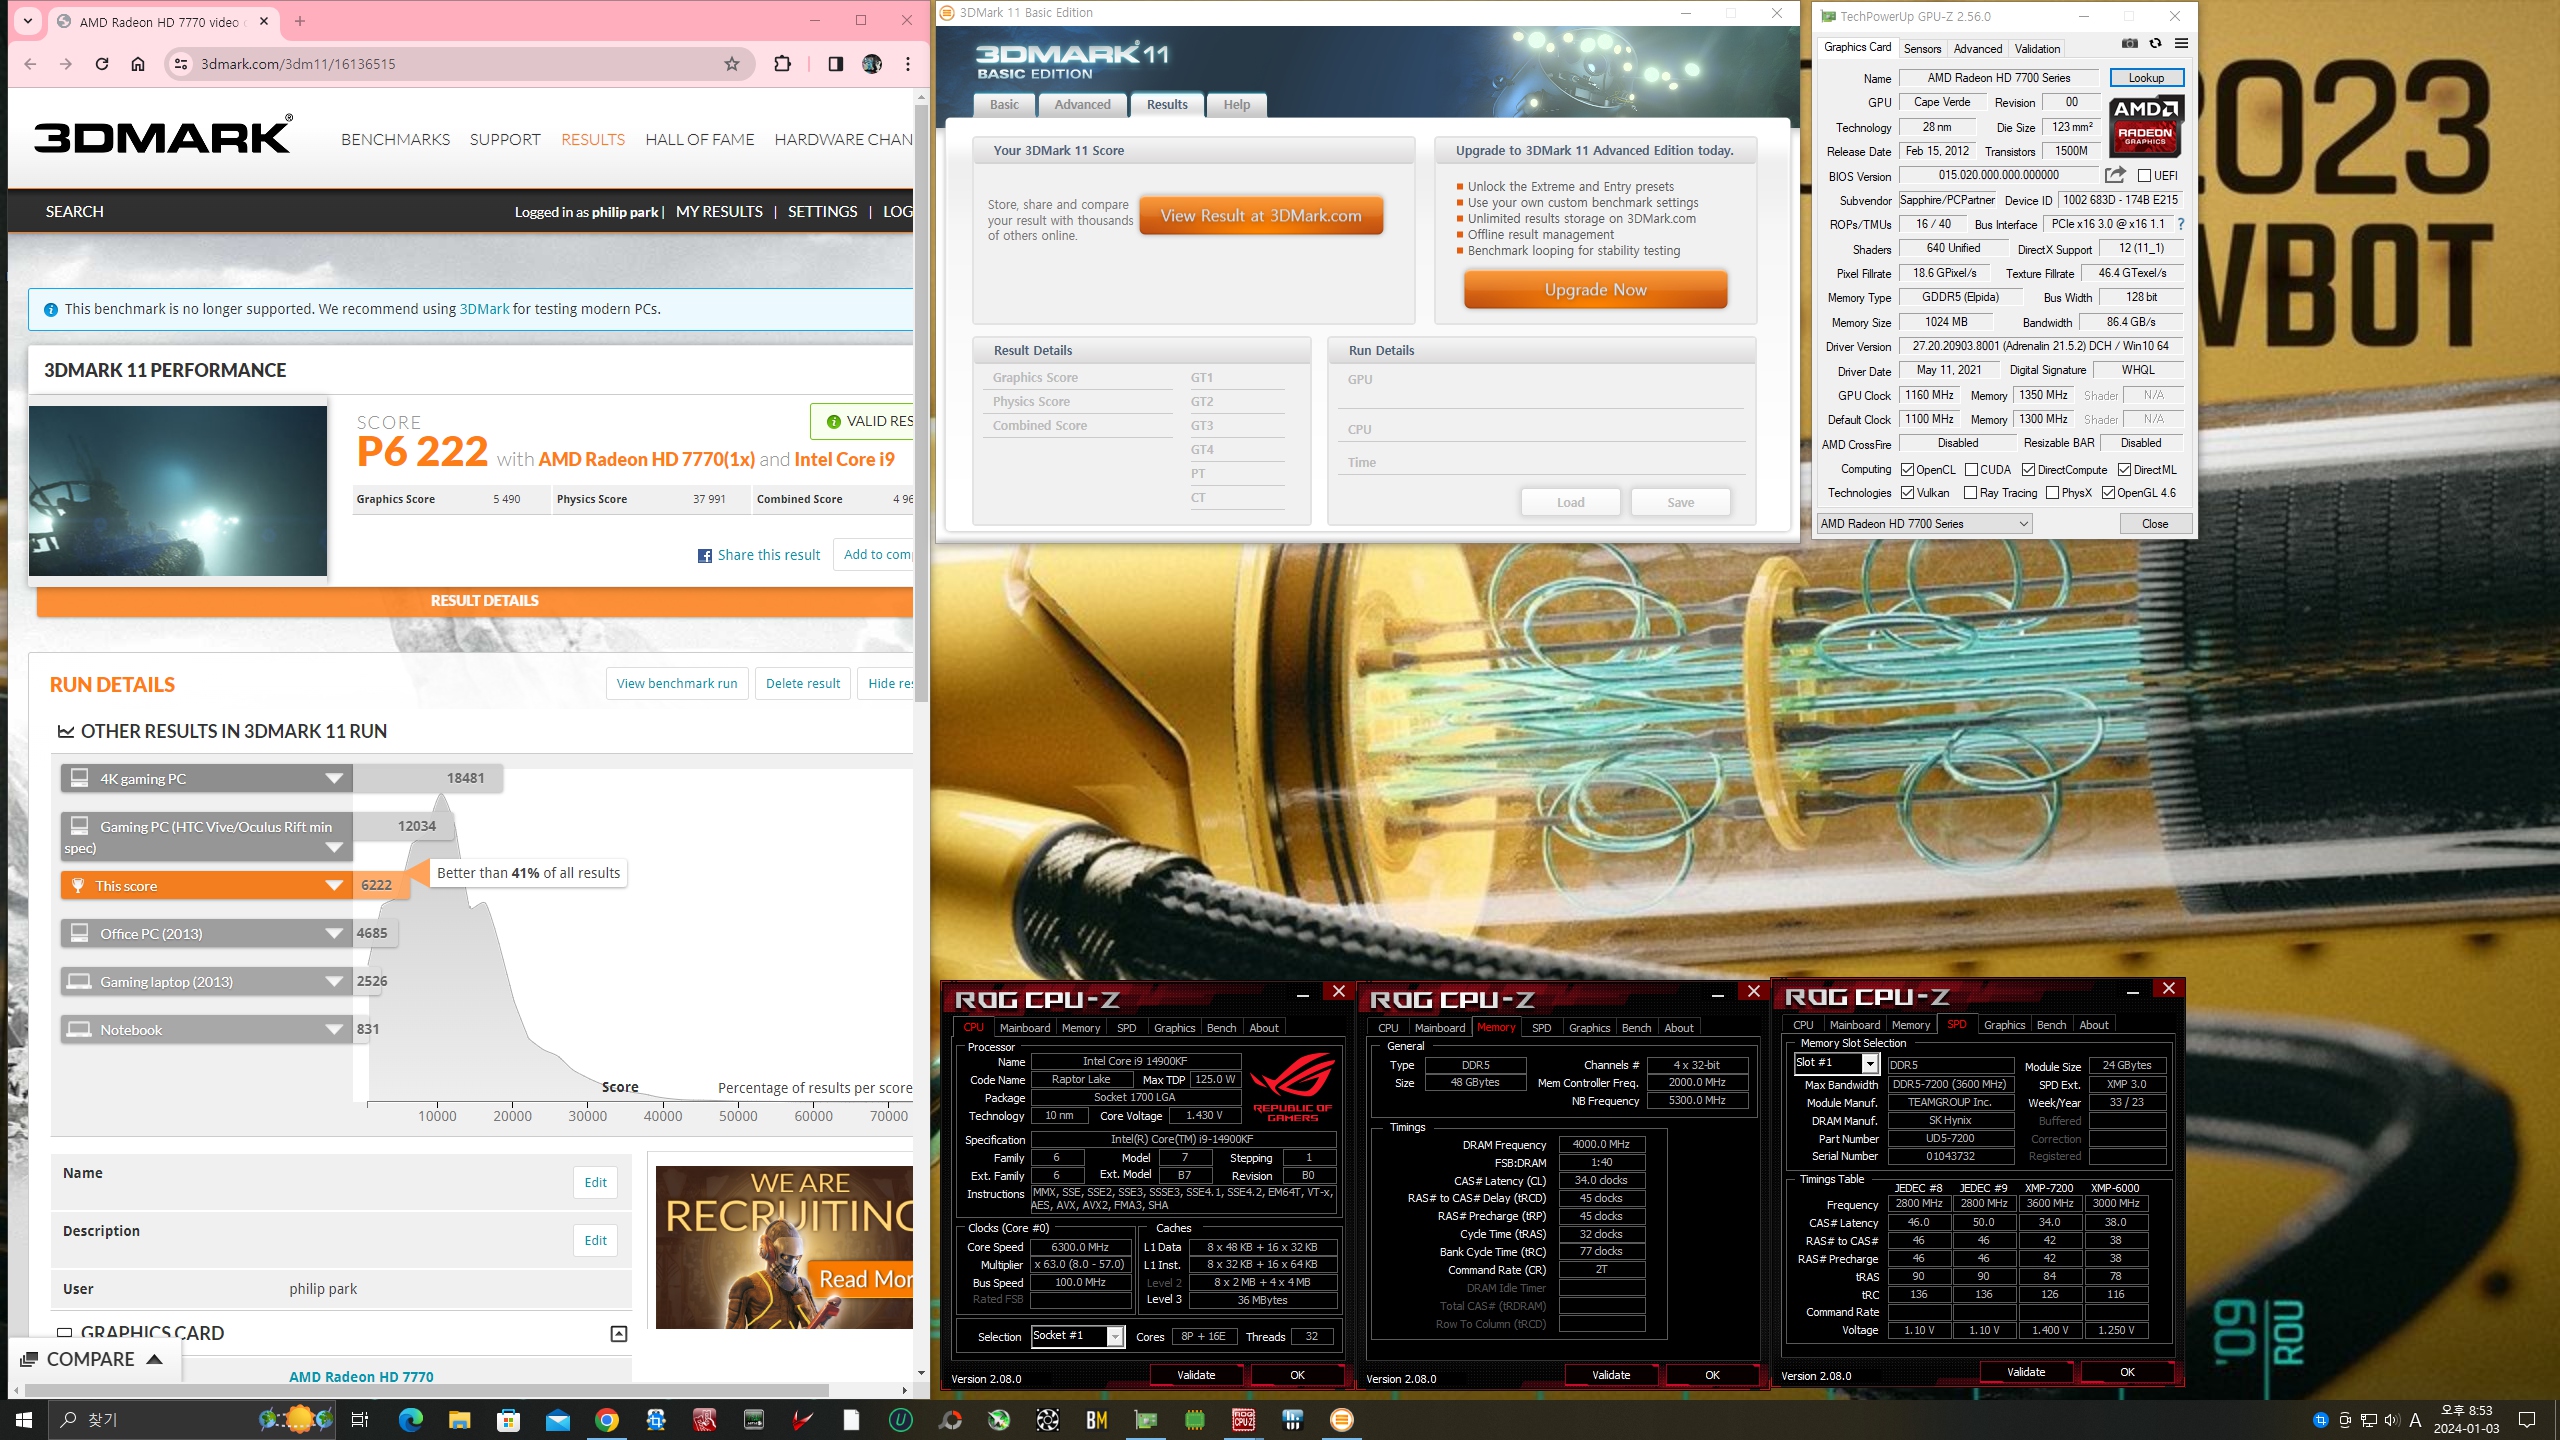The image size is (2560, 1440).
Task: Click GPU-Z screenshot camera icon
Action: click(2130, 44)
